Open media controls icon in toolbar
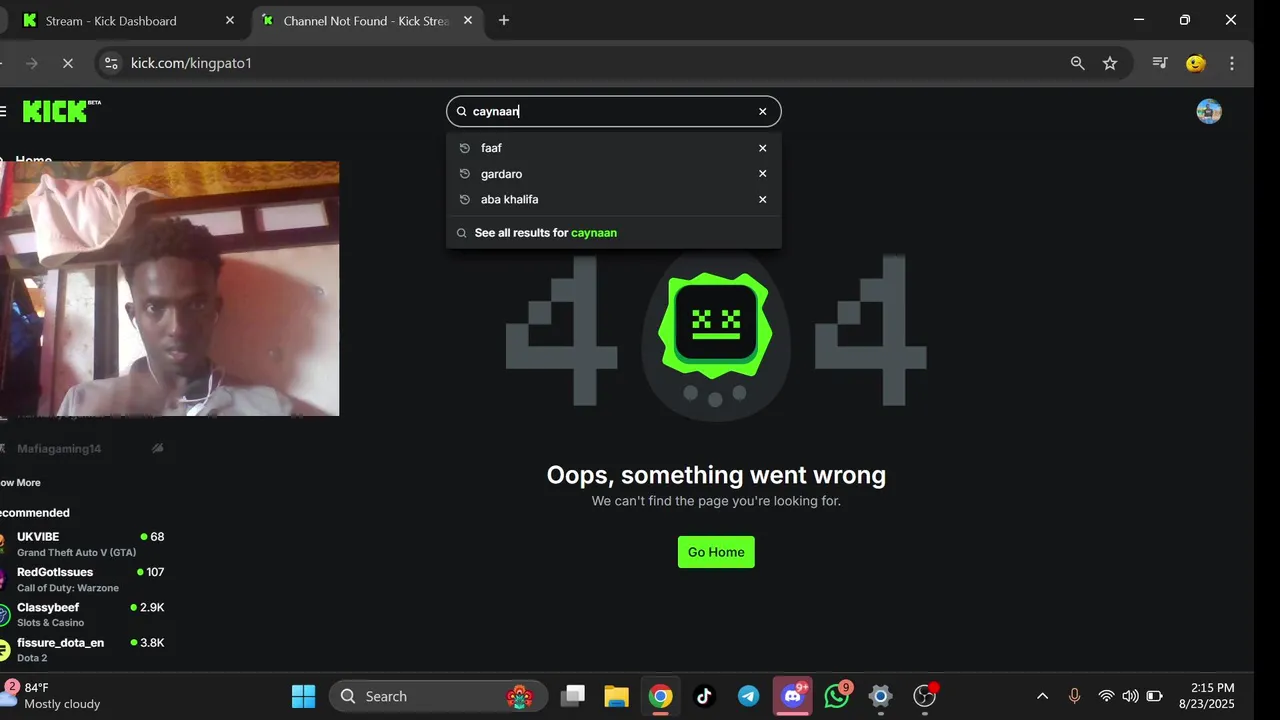Image resolution: width=1280 pixels, height=720 pixels. 1160,63
